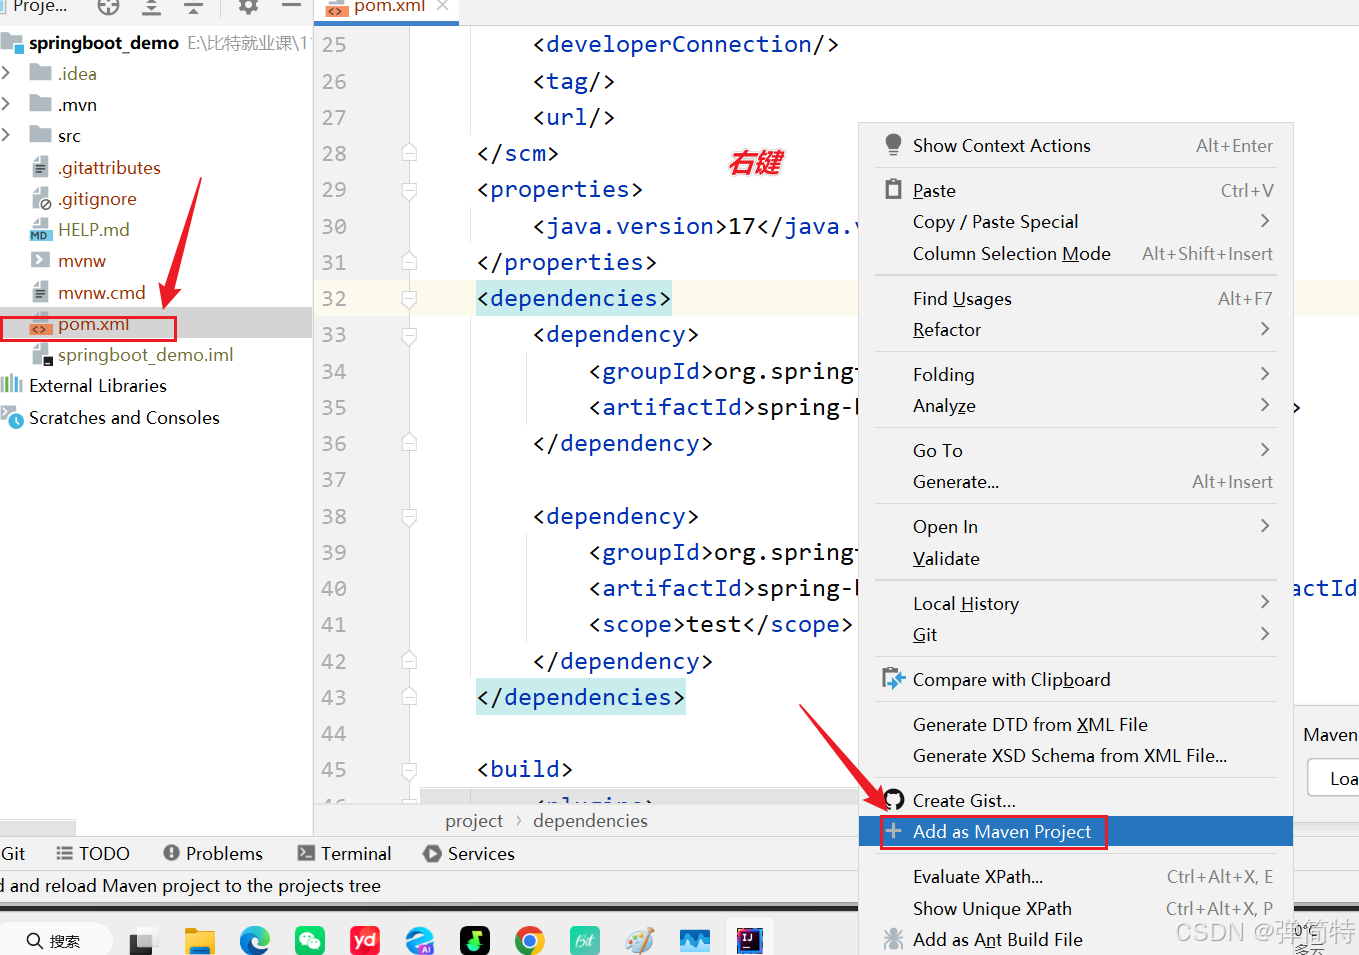
Task: Collapse the properties block fold marker
Action: (409, 189)
